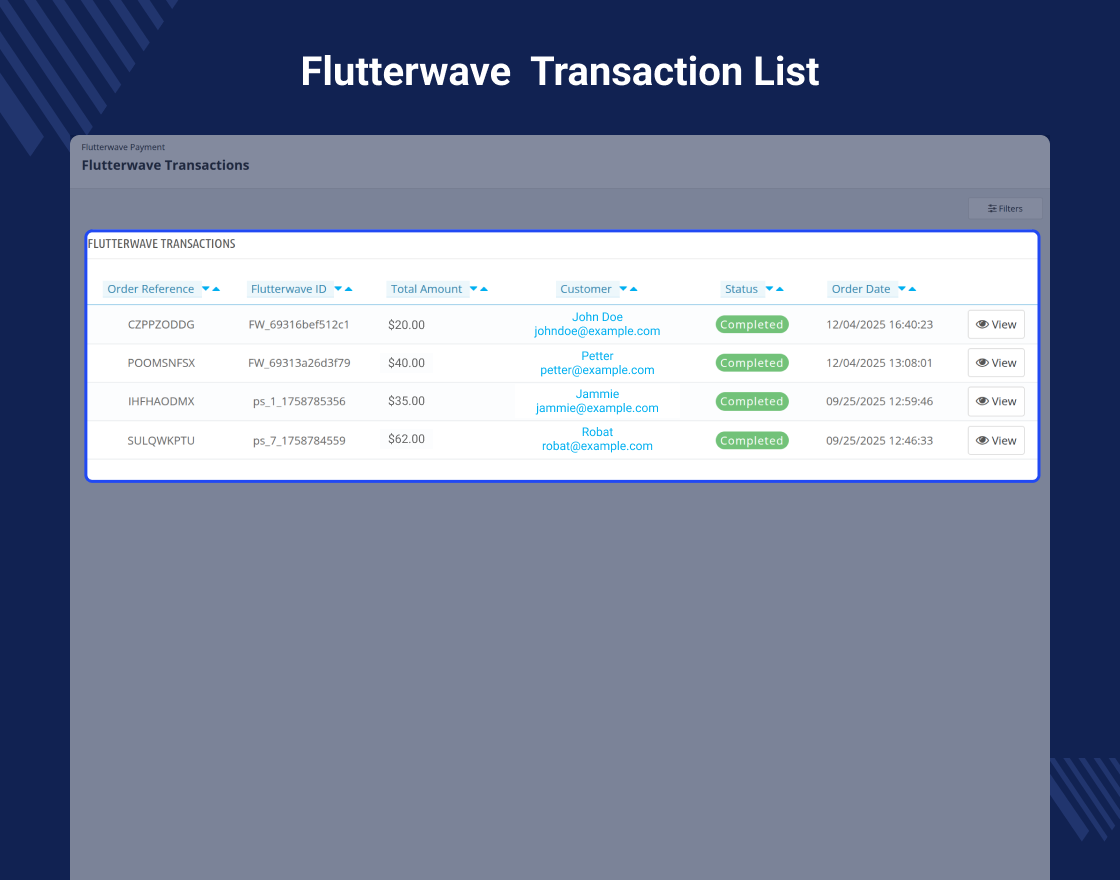
Task: Toggle the Completed badge on John Doe's transaction
Action: click(752, 324)
